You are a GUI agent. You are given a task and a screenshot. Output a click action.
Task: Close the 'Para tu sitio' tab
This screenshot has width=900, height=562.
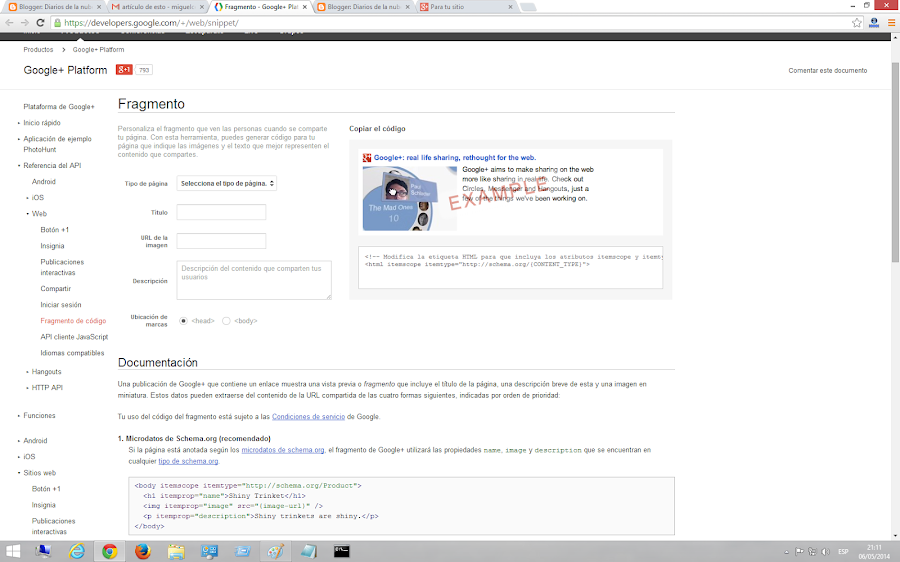[x=510, y=7]
